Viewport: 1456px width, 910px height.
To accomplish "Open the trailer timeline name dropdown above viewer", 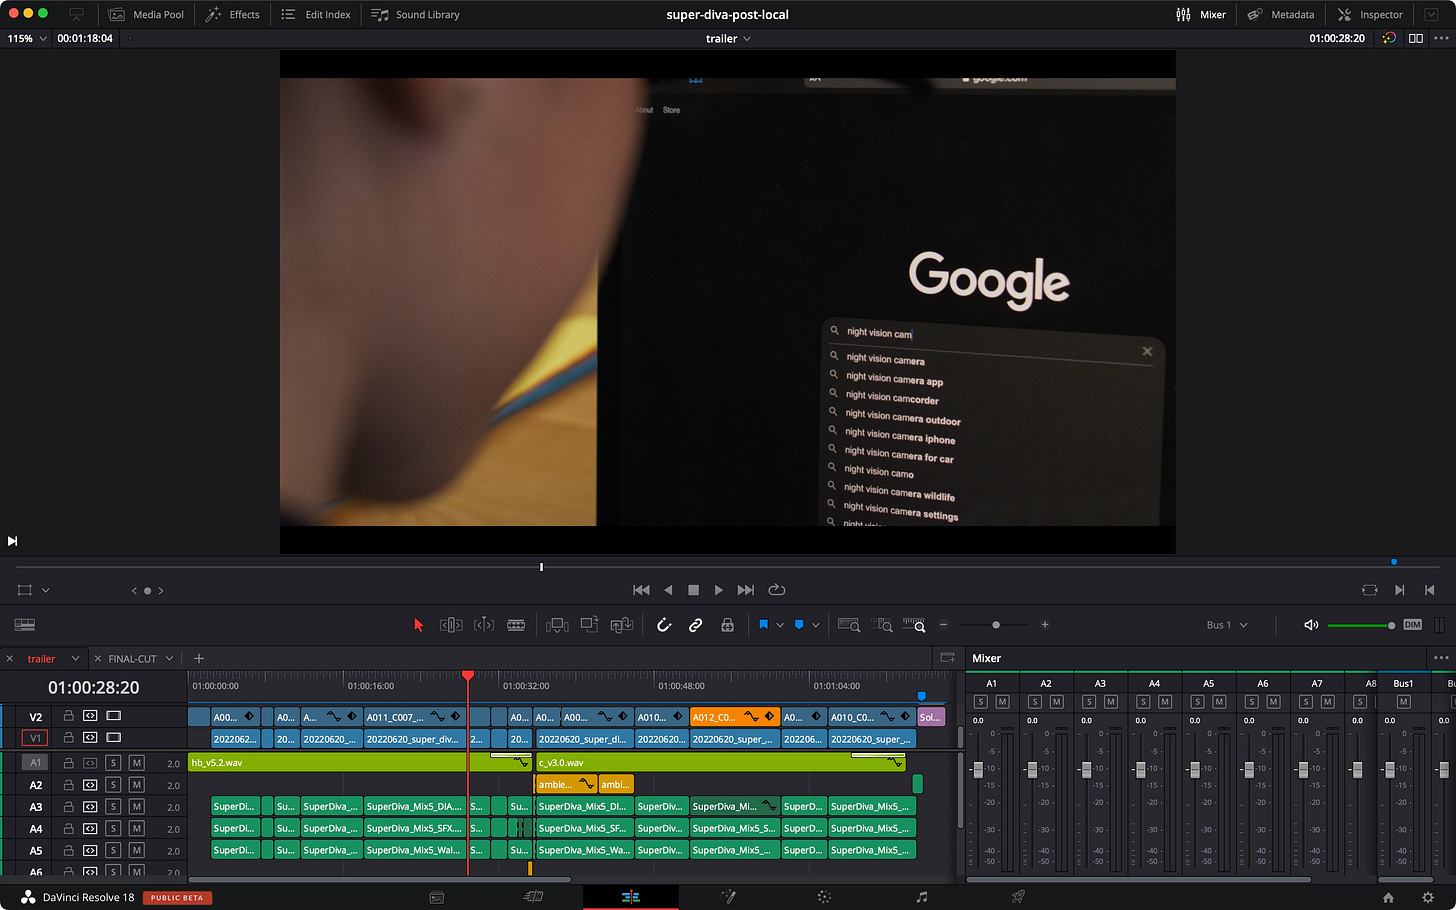I will 728,38.
